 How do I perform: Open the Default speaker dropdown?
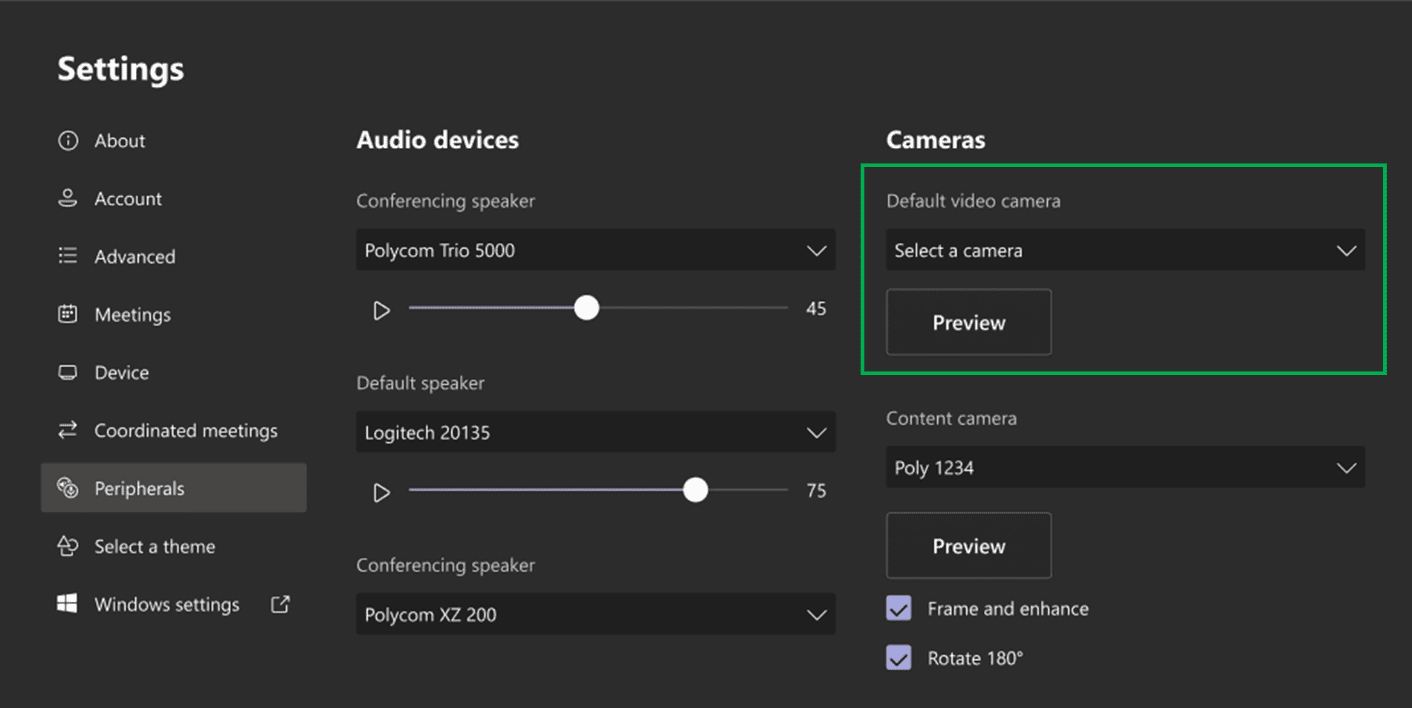pos(595,432)
